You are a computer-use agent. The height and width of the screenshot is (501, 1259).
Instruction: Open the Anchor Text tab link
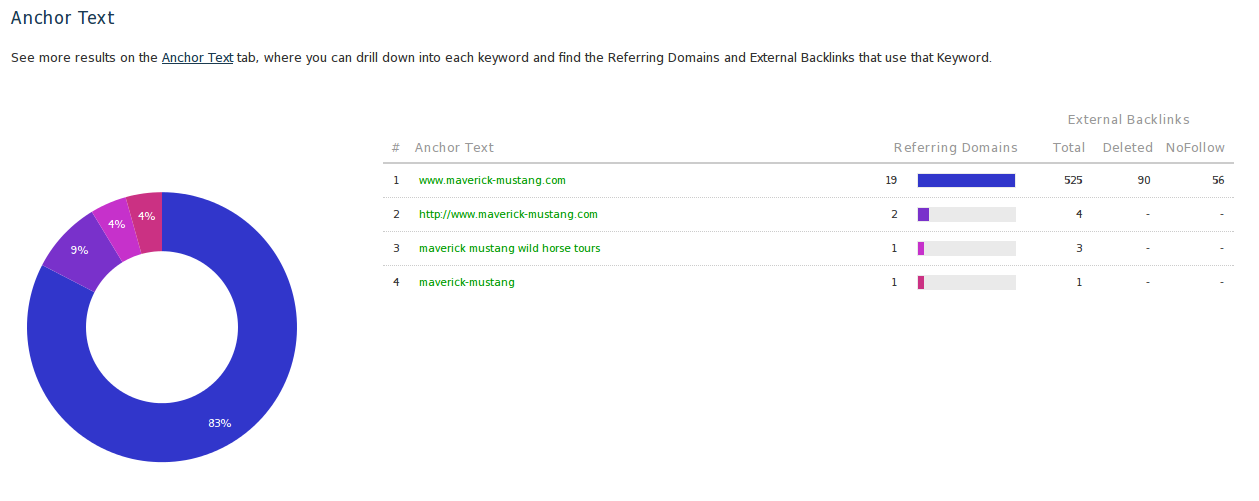[197, 58]
